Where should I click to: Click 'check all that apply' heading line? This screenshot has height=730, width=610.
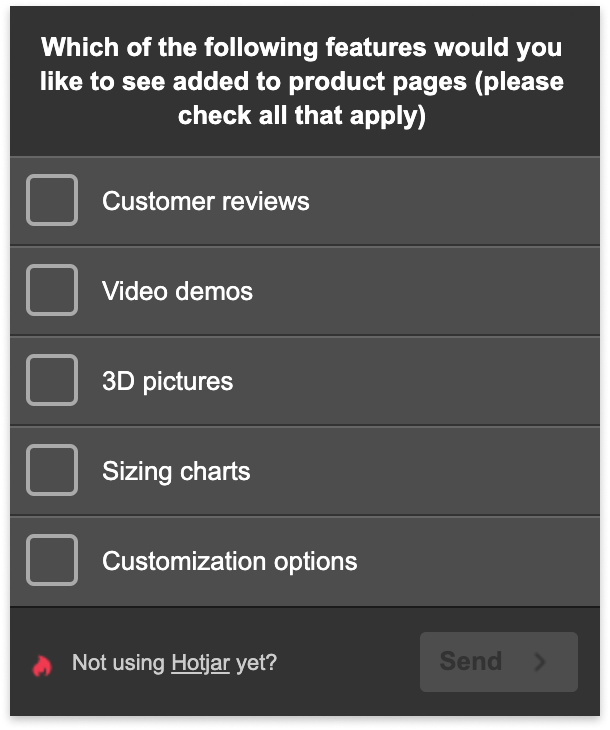[x=302, y=115]
